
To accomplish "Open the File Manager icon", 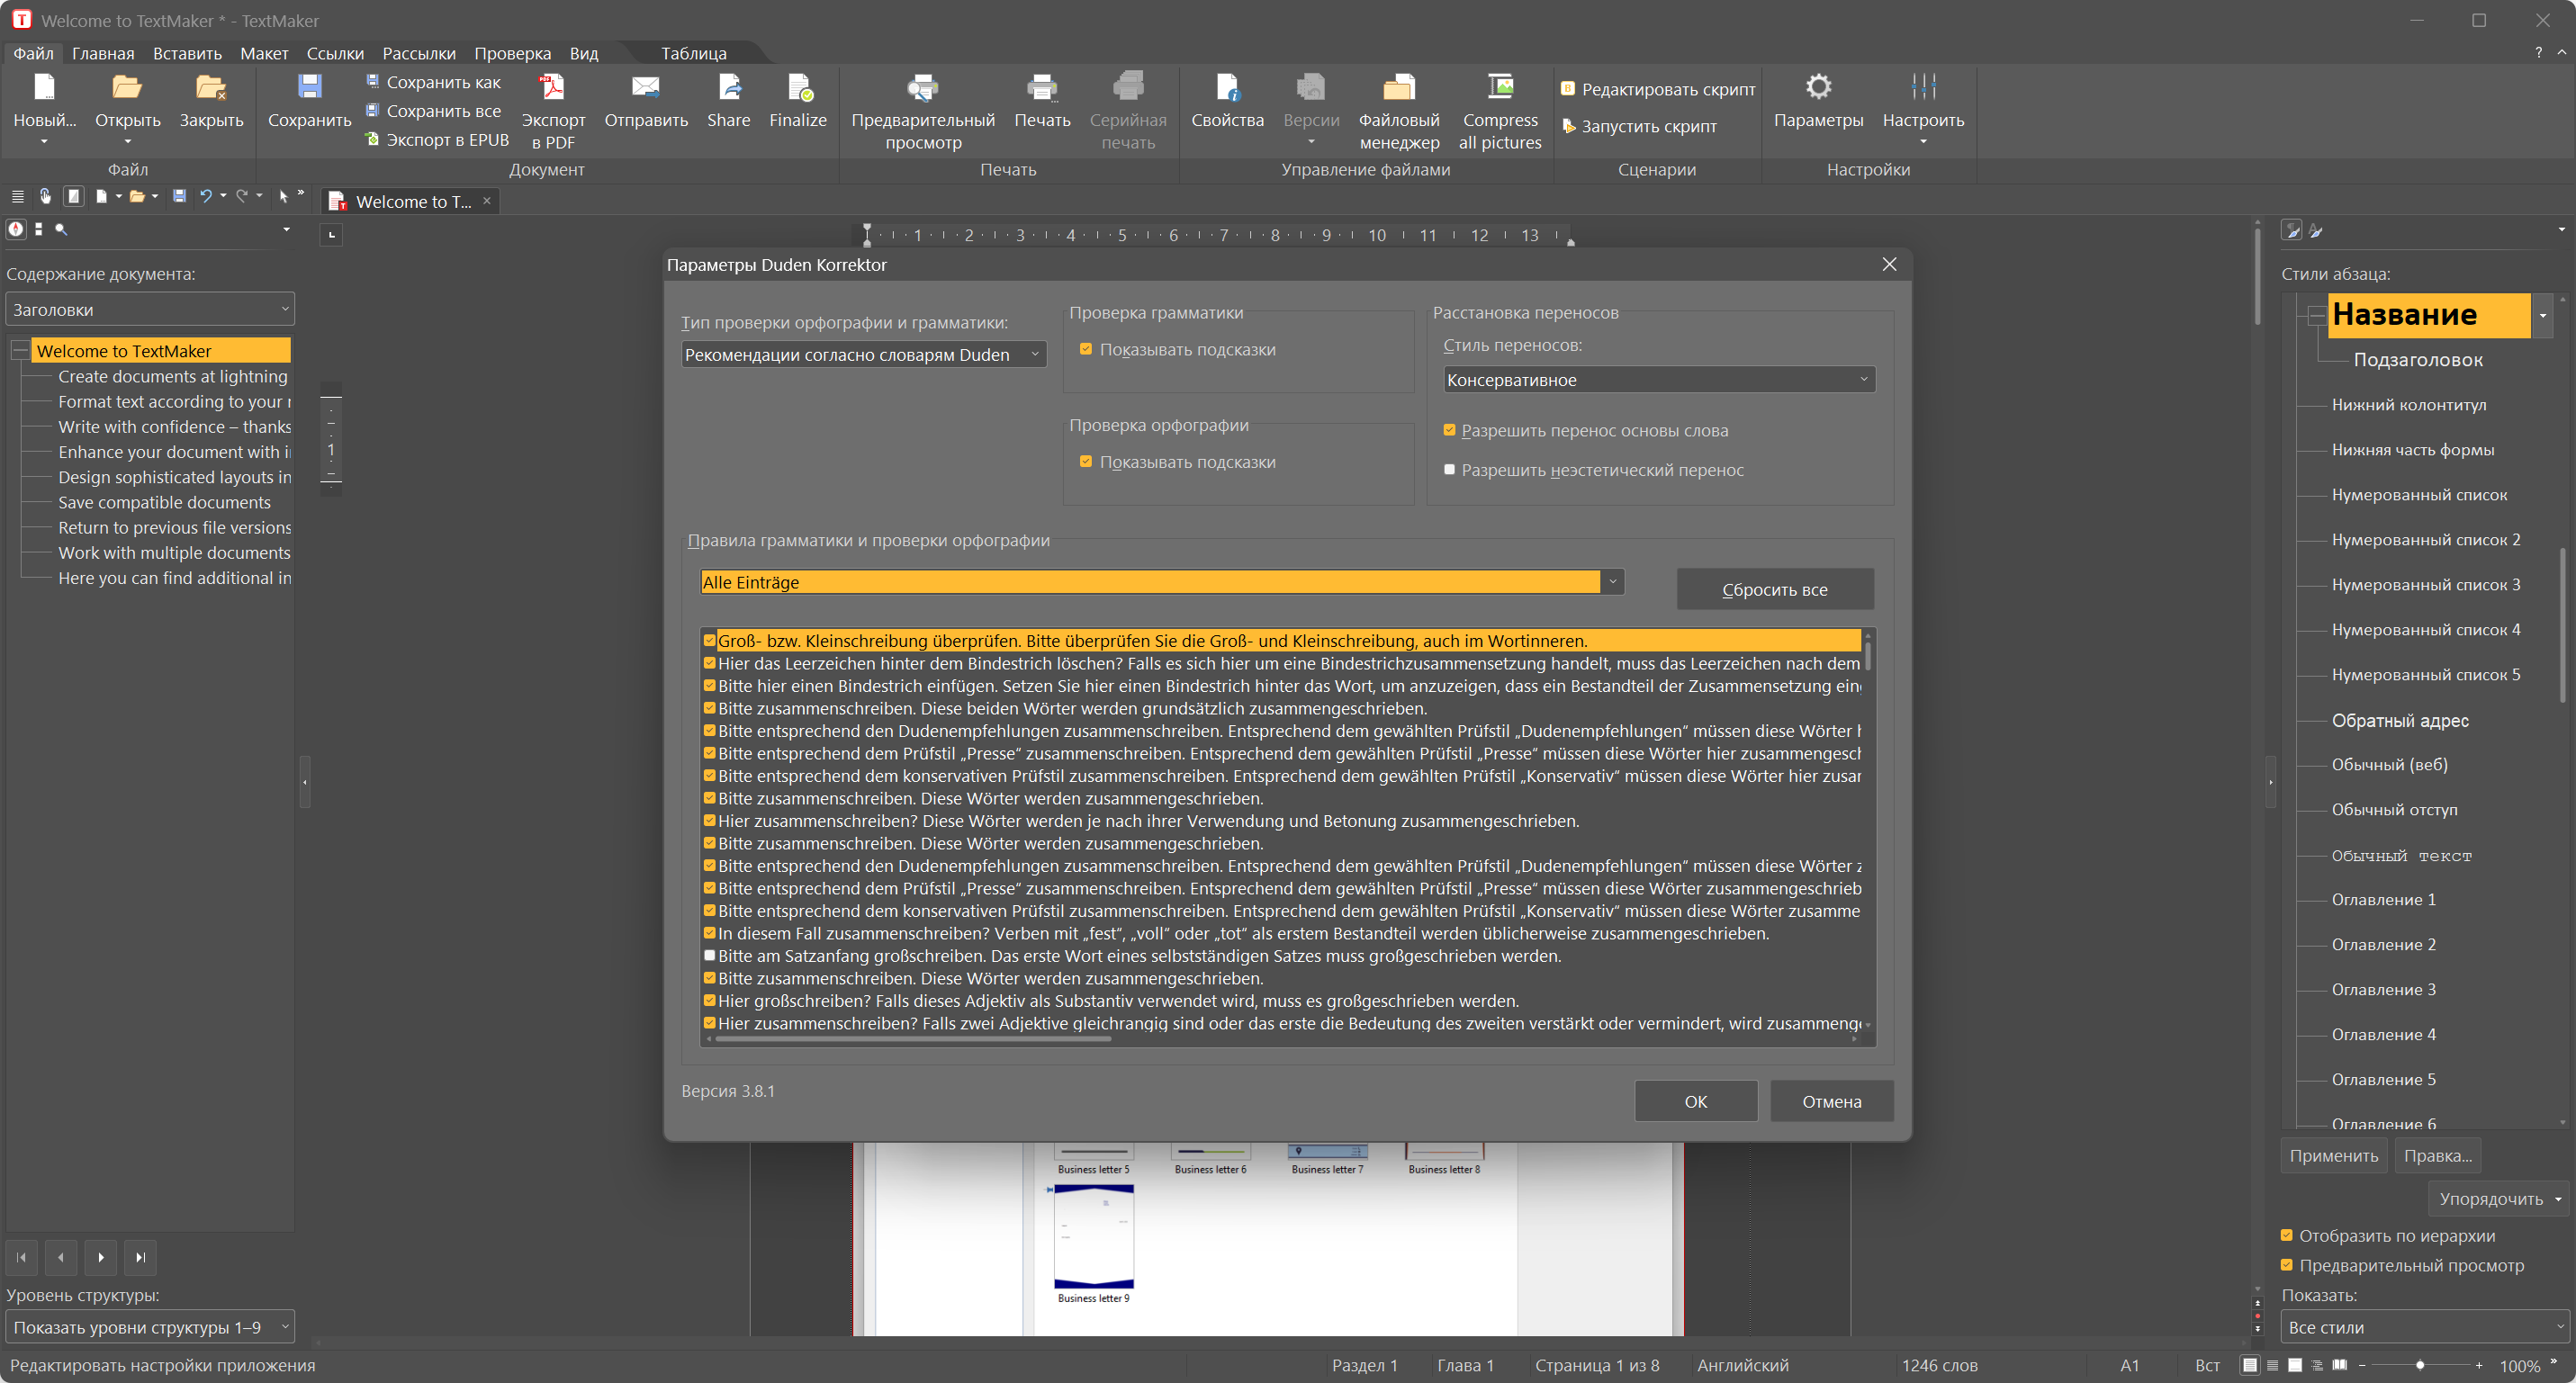I will (x=1398, y=90).
